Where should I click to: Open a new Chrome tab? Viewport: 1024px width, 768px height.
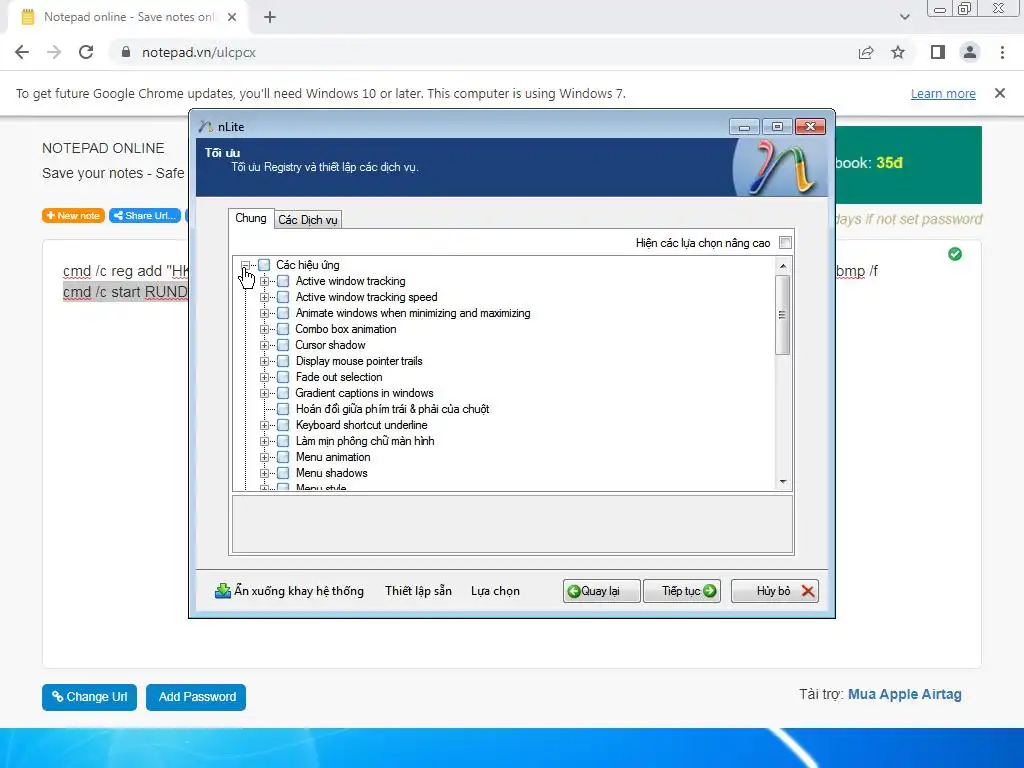pyautogui.click(x=270, y=17)
